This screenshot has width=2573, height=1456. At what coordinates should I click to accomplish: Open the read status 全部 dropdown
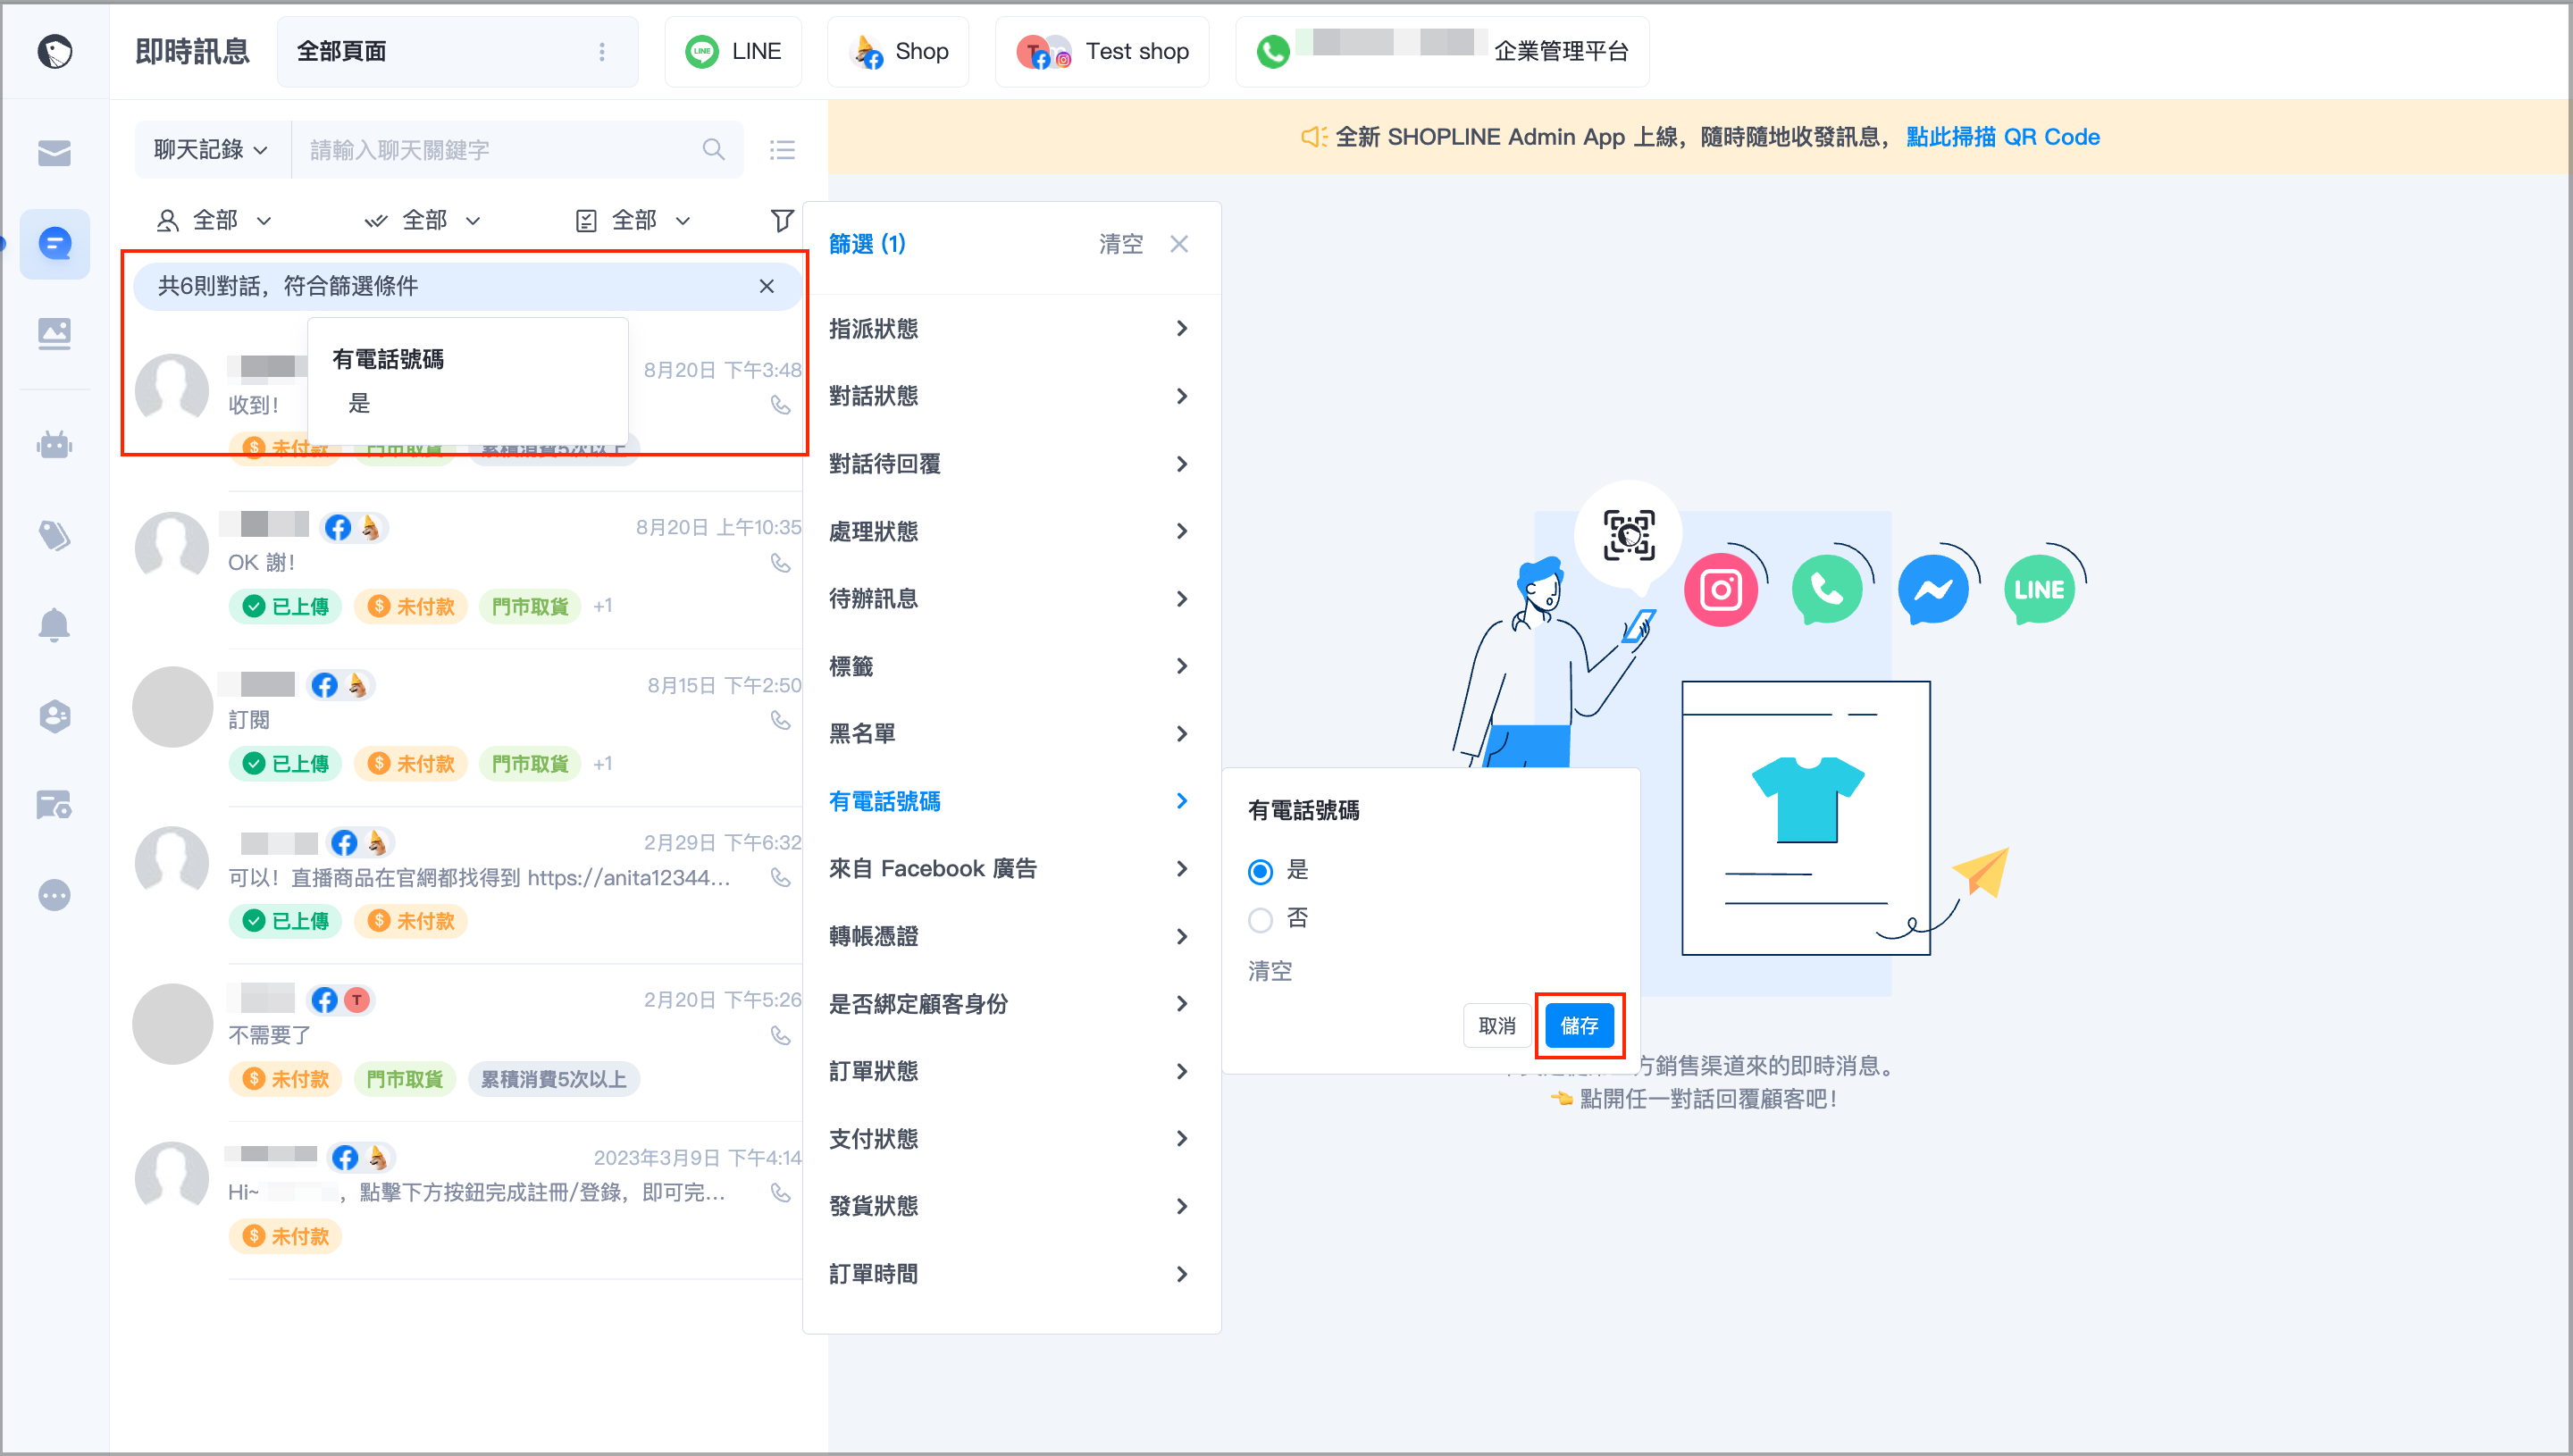[x=422, y=220]
